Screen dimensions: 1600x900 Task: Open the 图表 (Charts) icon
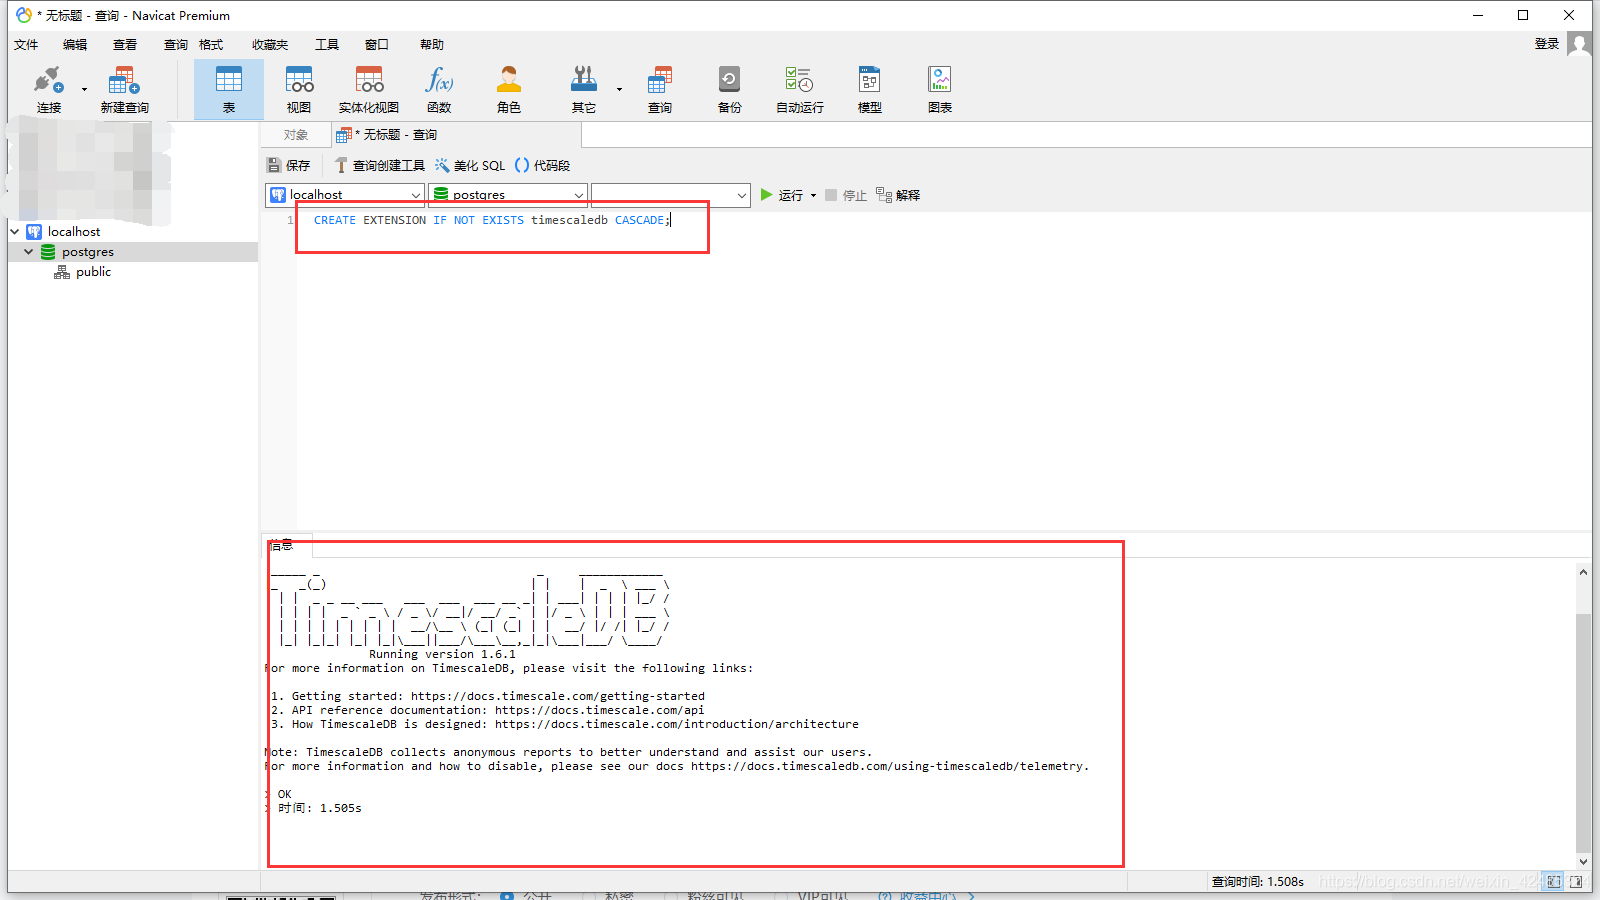[x=939, y=88]
